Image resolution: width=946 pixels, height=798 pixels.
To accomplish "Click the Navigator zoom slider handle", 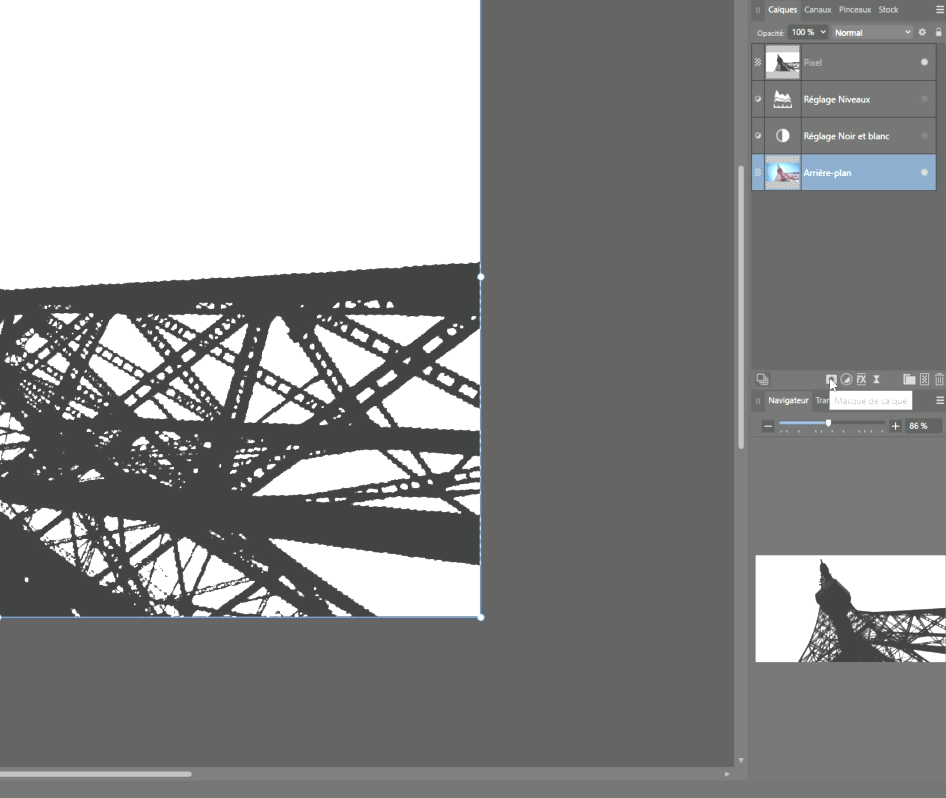I will pyautogui.click(x=828, y=424).
